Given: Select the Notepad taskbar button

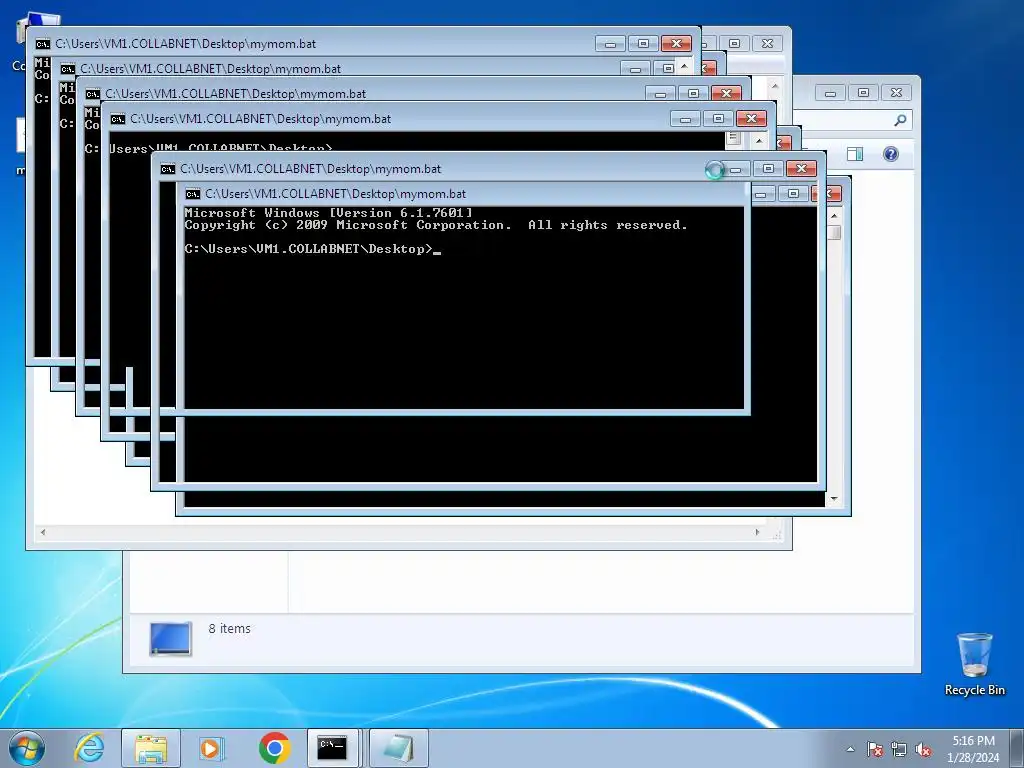Looking at the screenshot, I should point(398,748).
